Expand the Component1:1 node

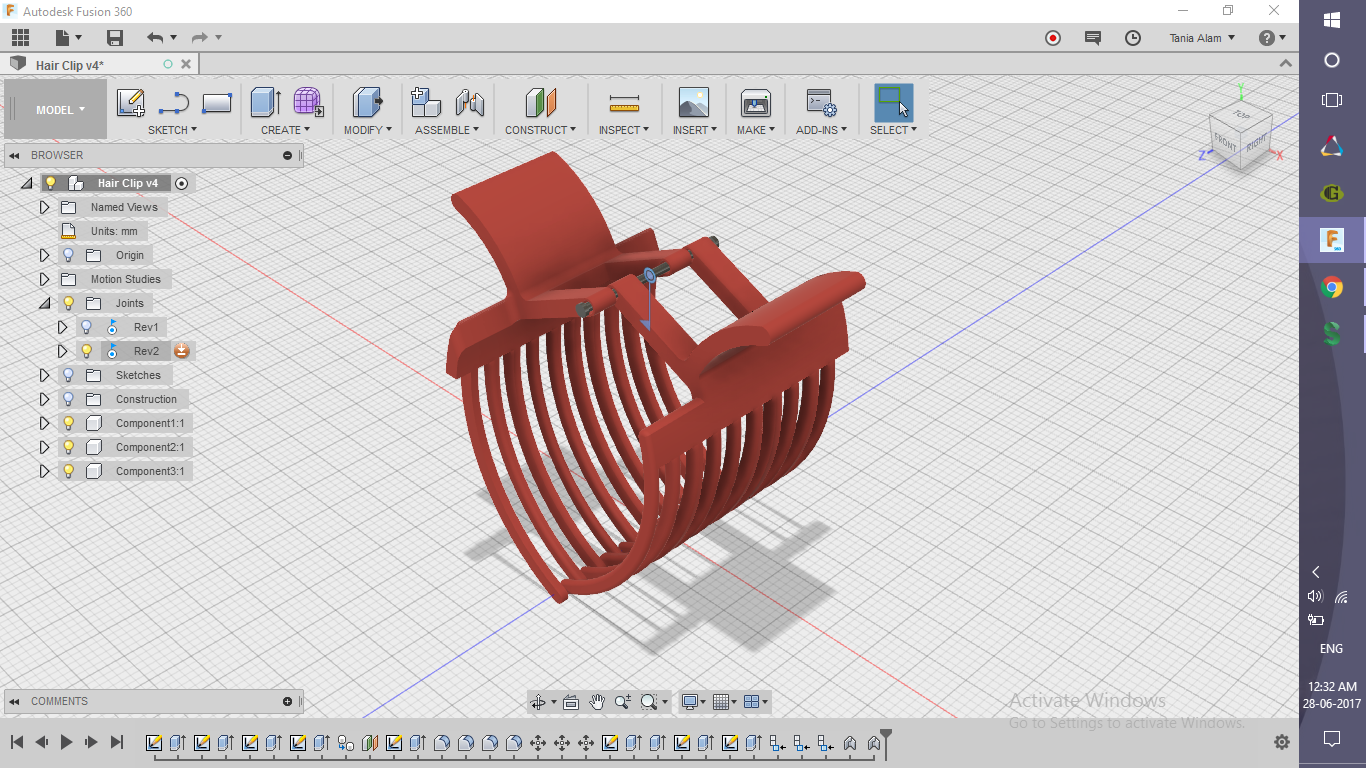tap(44, 423)
